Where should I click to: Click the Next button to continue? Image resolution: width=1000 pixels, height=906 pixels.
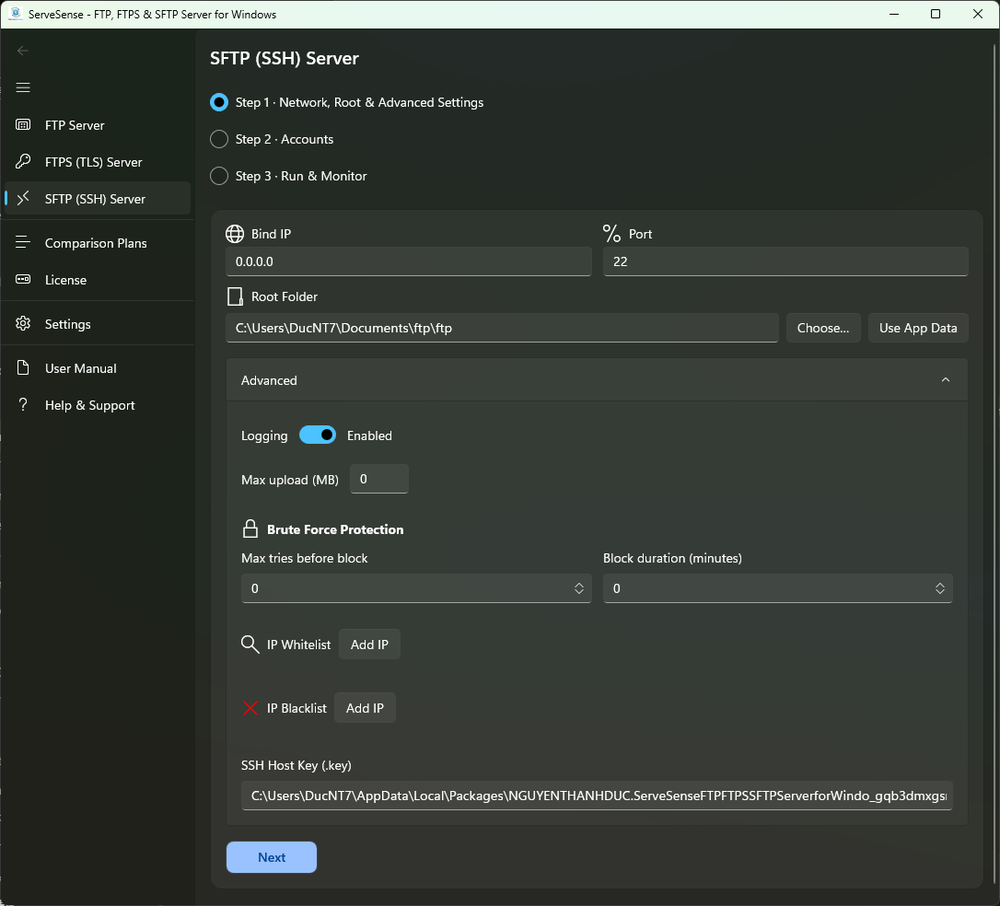click(271, 857)
